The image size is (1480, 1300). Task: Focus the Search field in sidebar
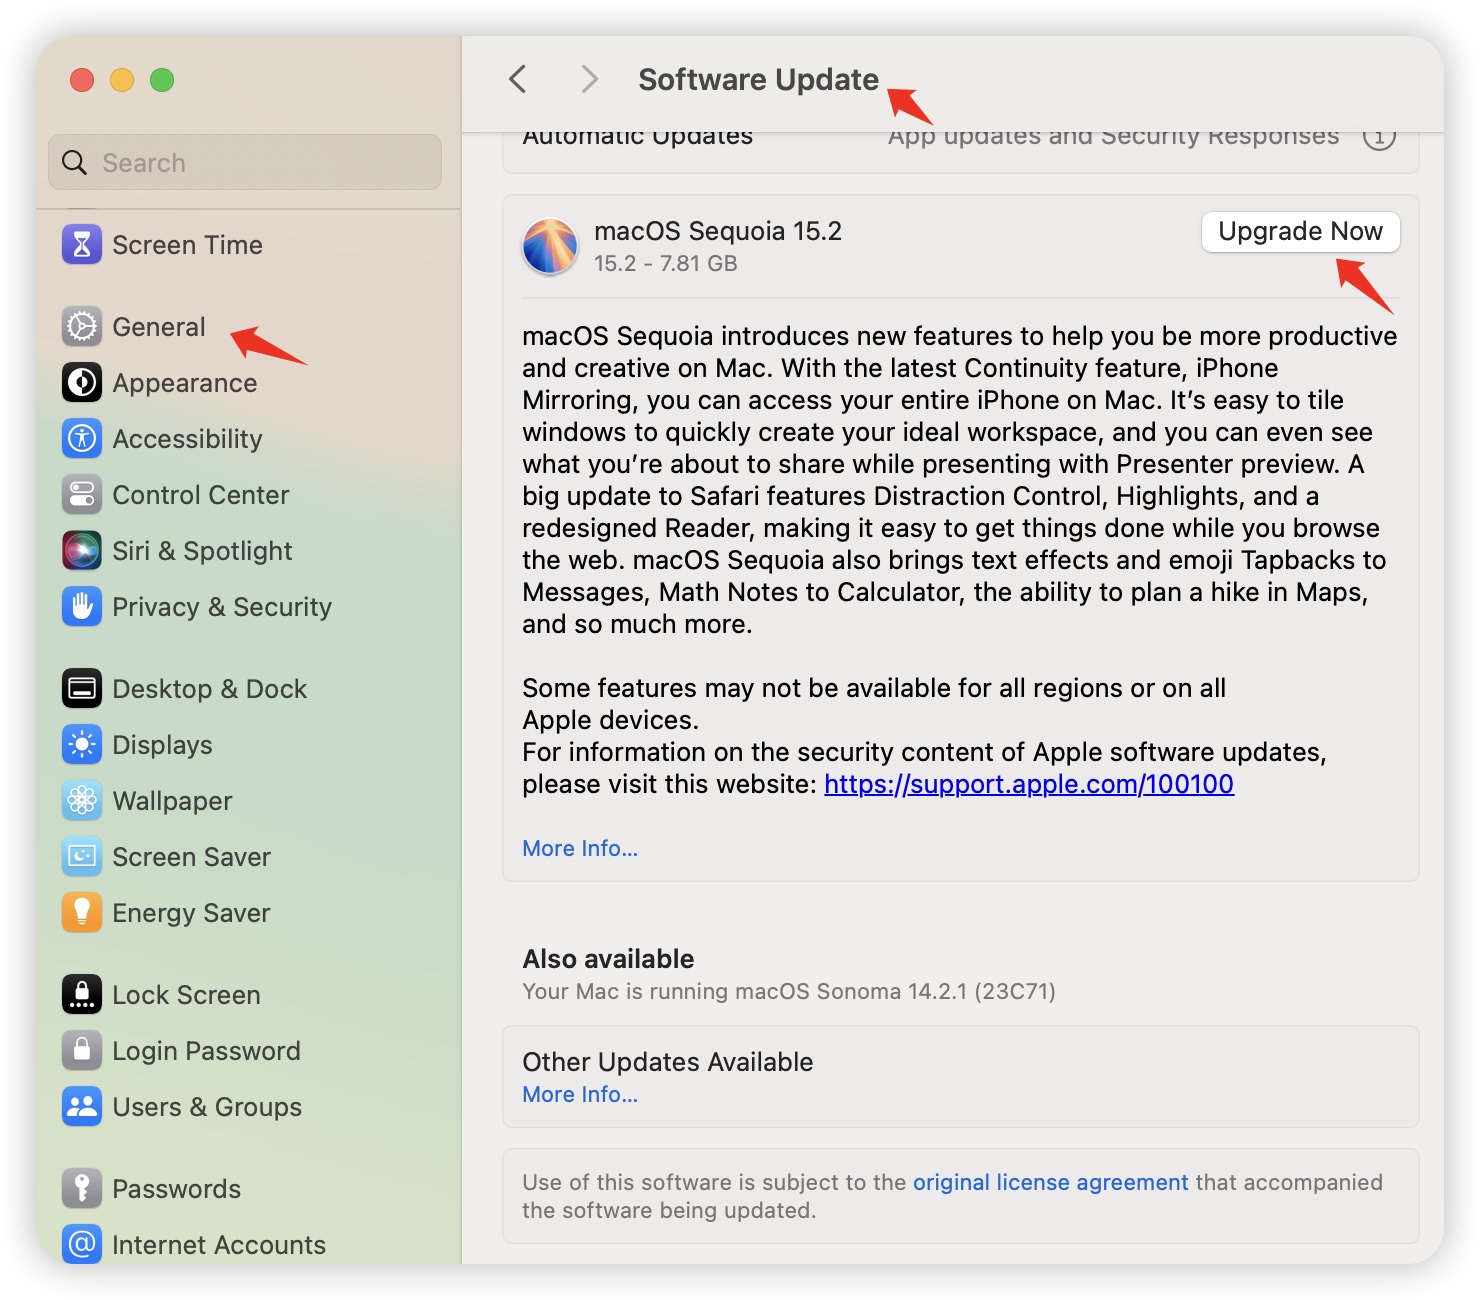(x=245, y=162)
